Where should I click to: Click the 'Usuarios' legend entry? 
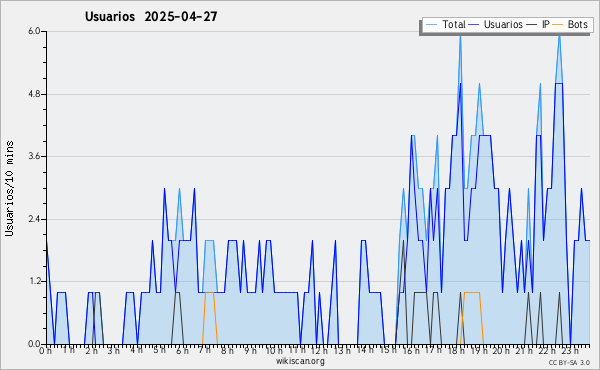click(503, 24)
